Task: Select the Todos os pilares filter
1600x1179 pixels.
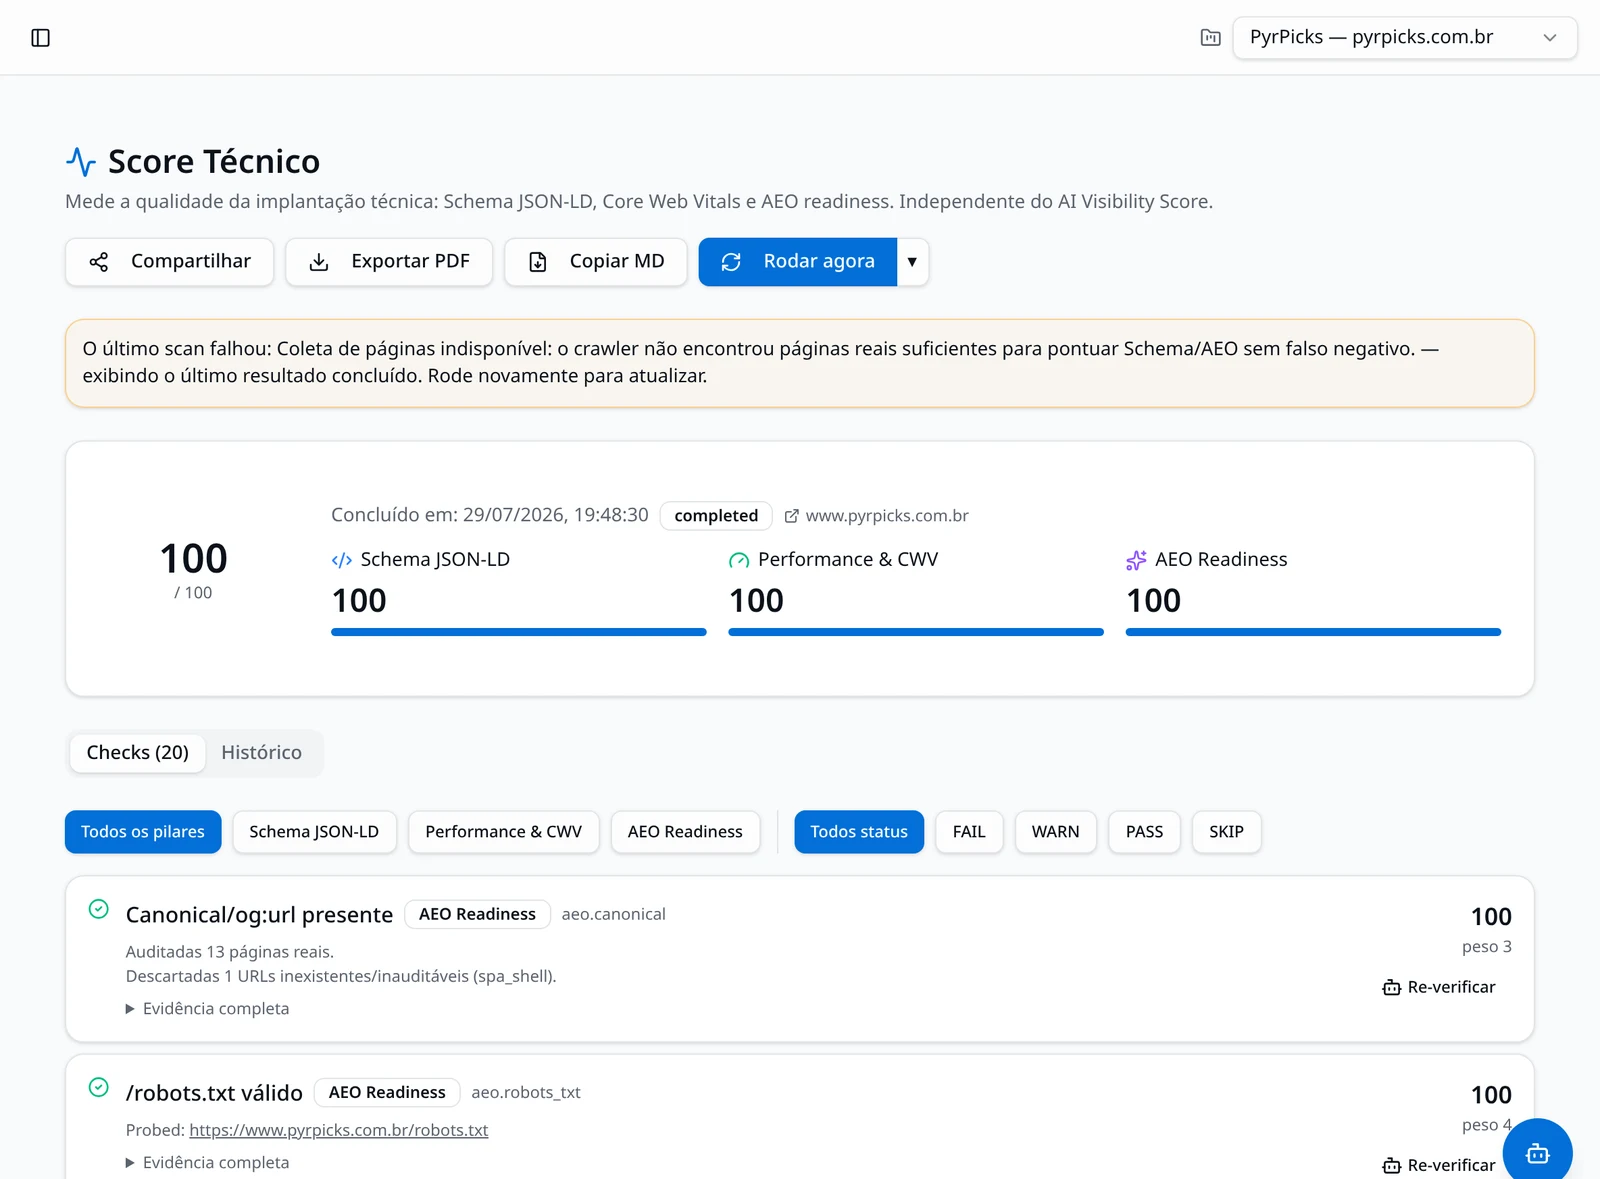Action: coord(143,832)
